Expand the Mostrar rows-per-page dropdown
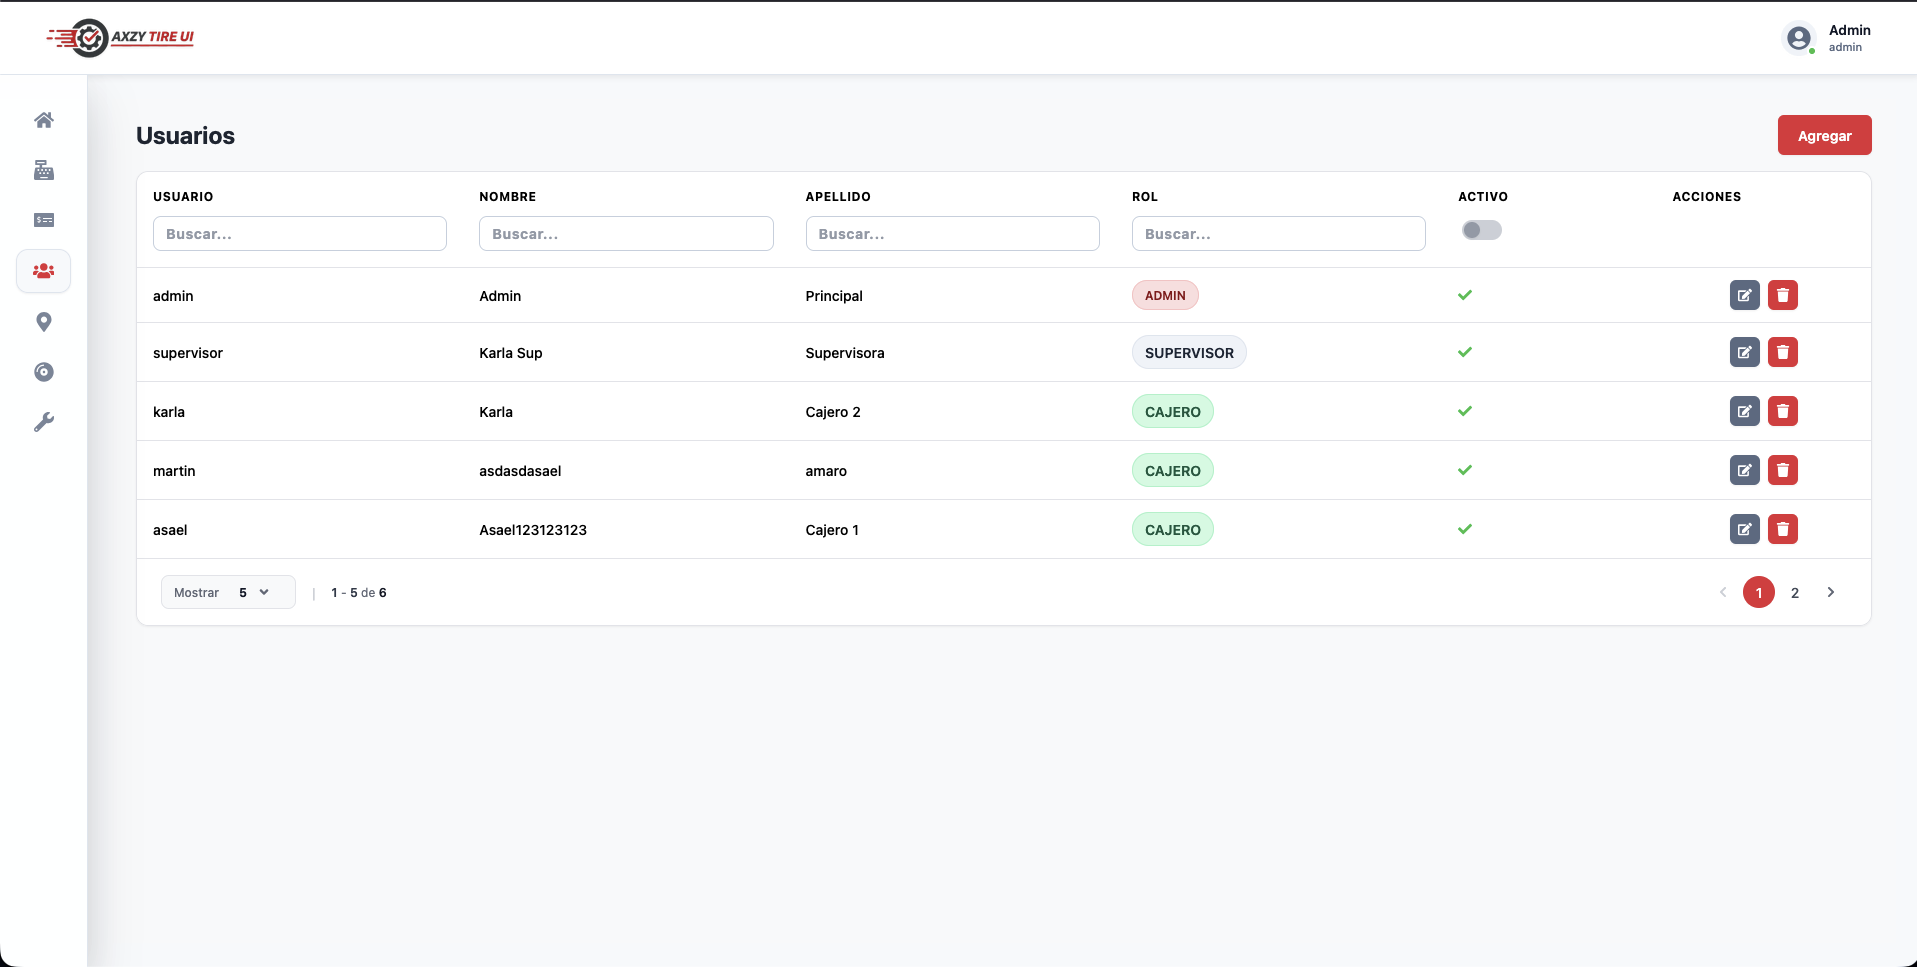Screen dimensions: 1917x967 228,592
